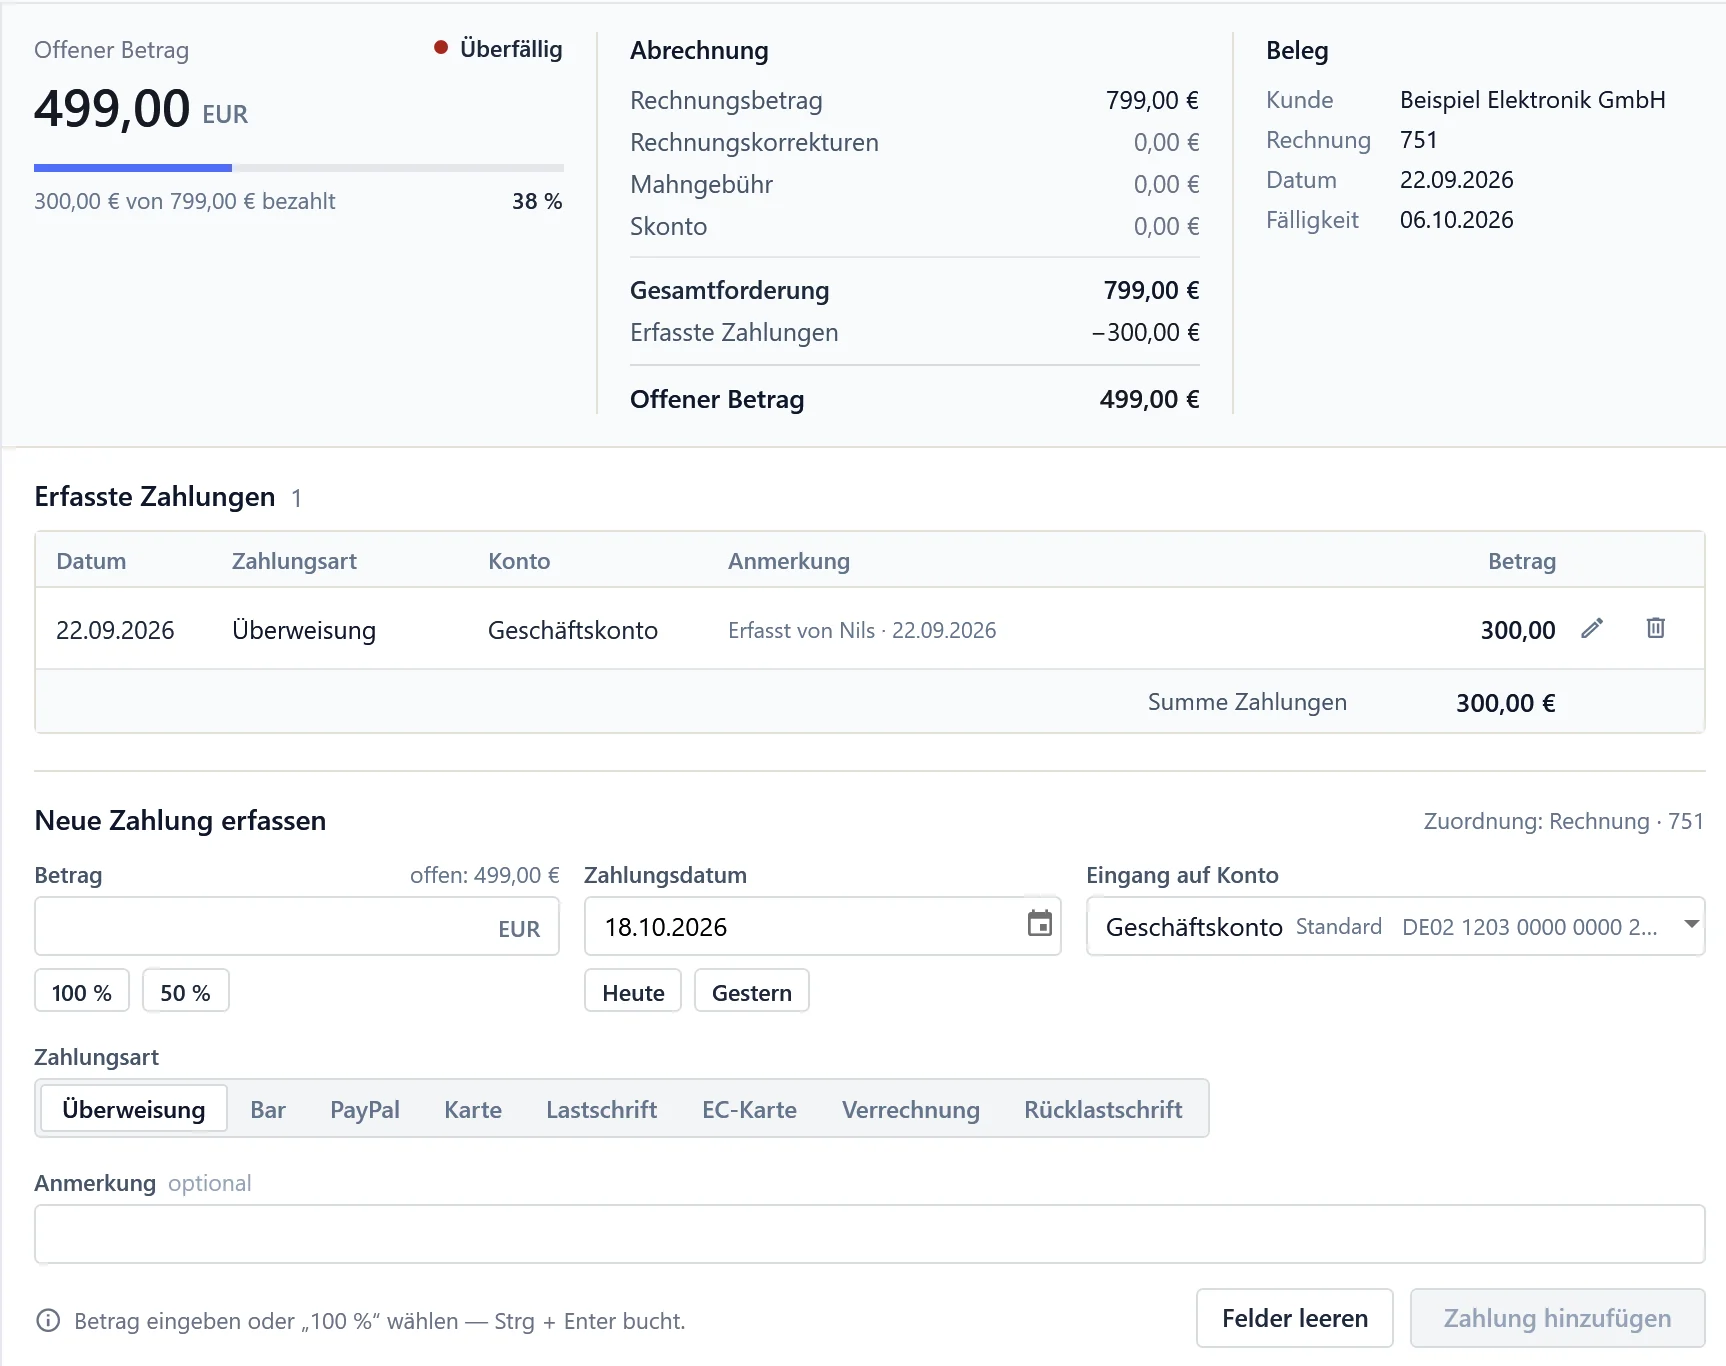Clear the form with Felder leeren
Screen dimensions: 1726x1366
[x=1295, y=1318]
